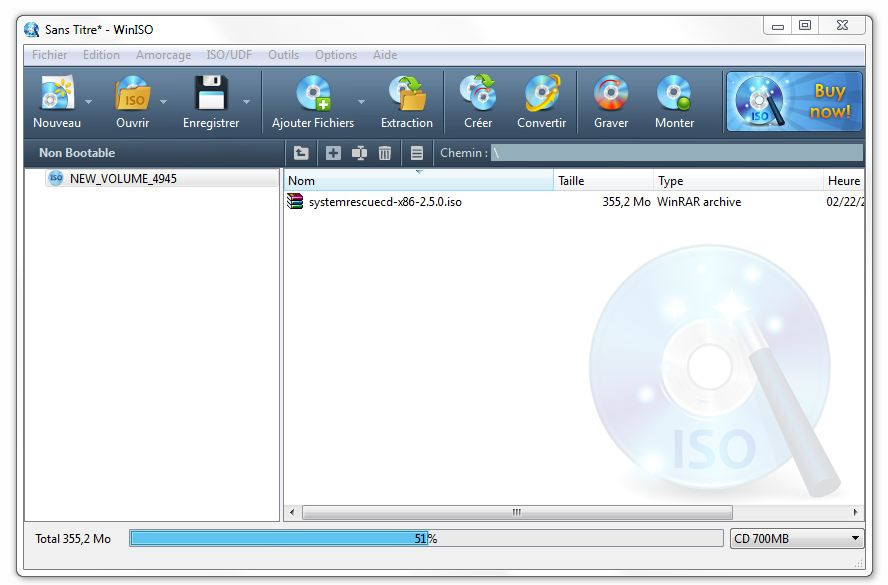This screenshot has height=585, width=888.
Task: Open the Fichier menu
Action: (x=50, y=55)
